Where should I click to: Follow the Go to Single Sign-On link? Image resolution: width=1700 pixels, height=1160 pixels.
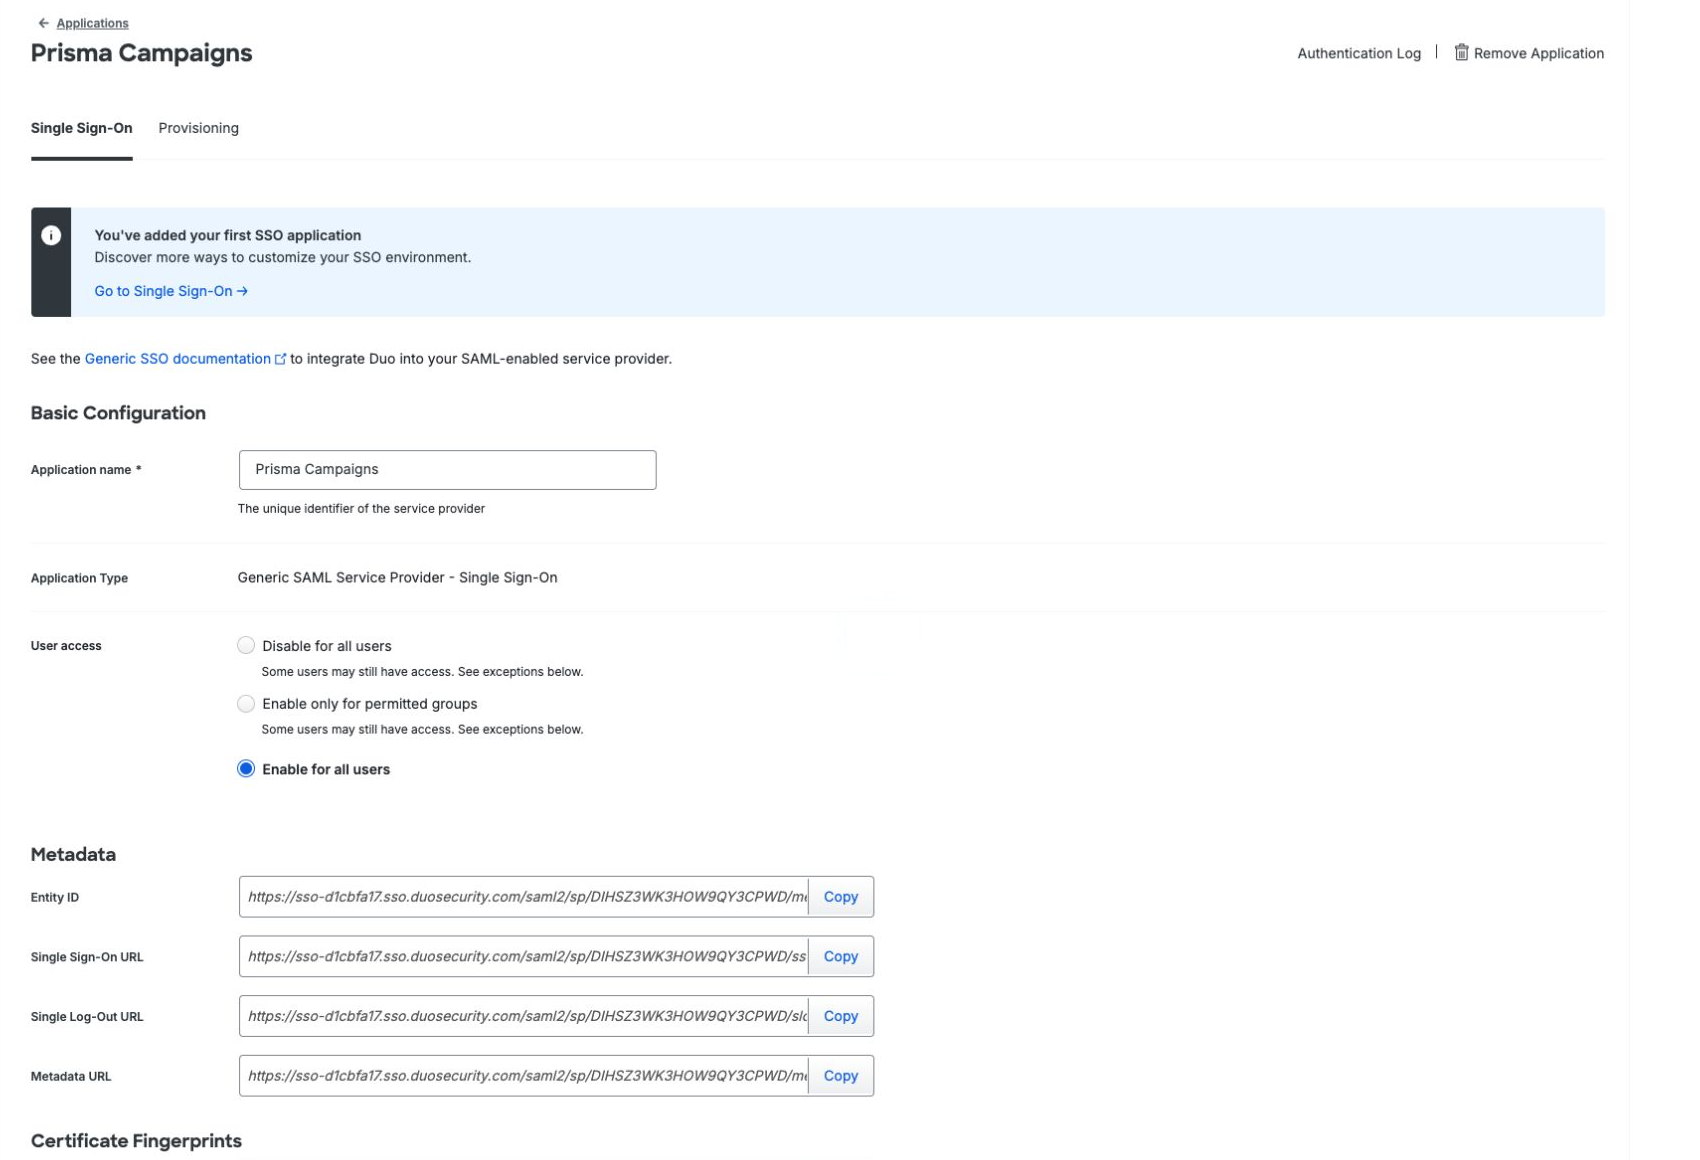(x=171, y=291)
